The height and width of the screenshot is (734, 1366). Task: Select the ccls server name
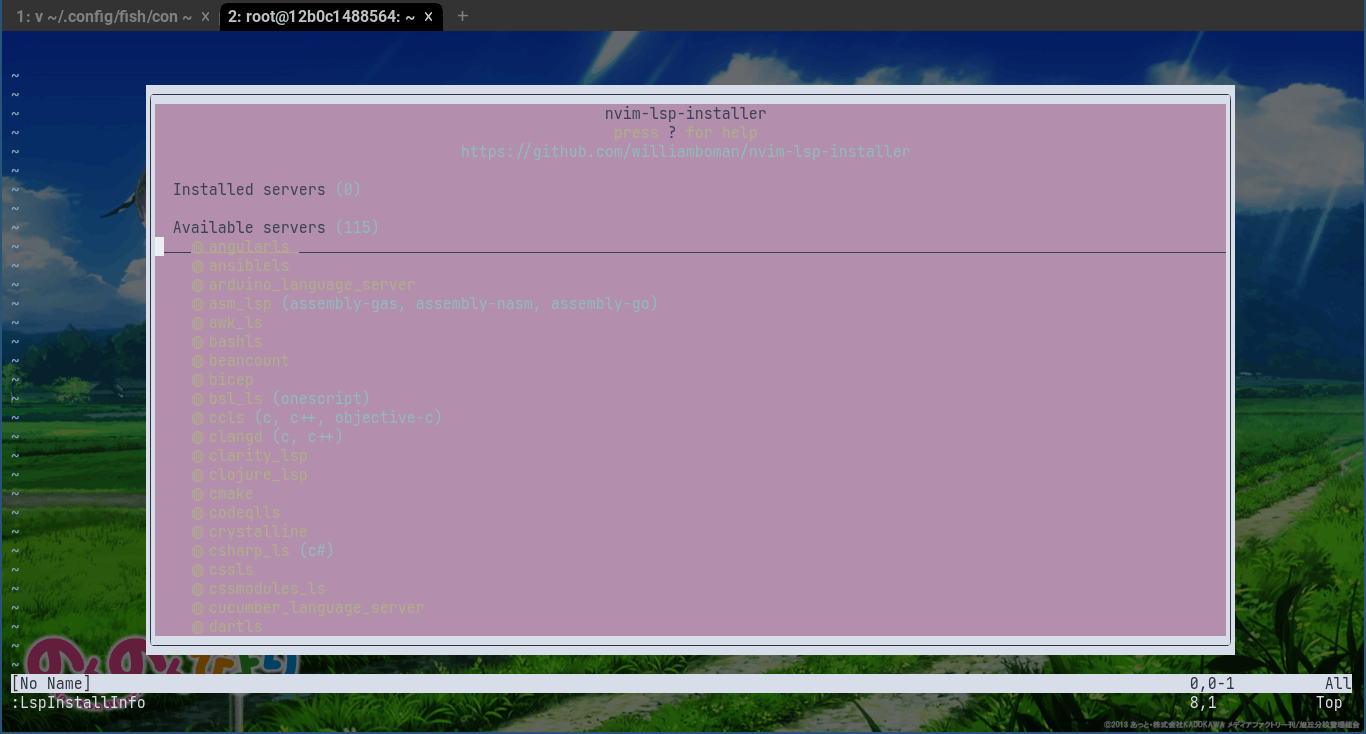227,418
